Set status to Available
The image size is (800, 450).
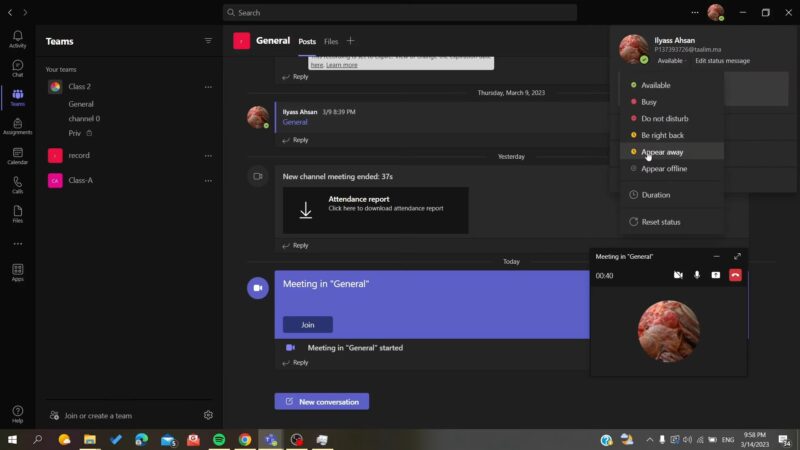click(x=671, y=85)
